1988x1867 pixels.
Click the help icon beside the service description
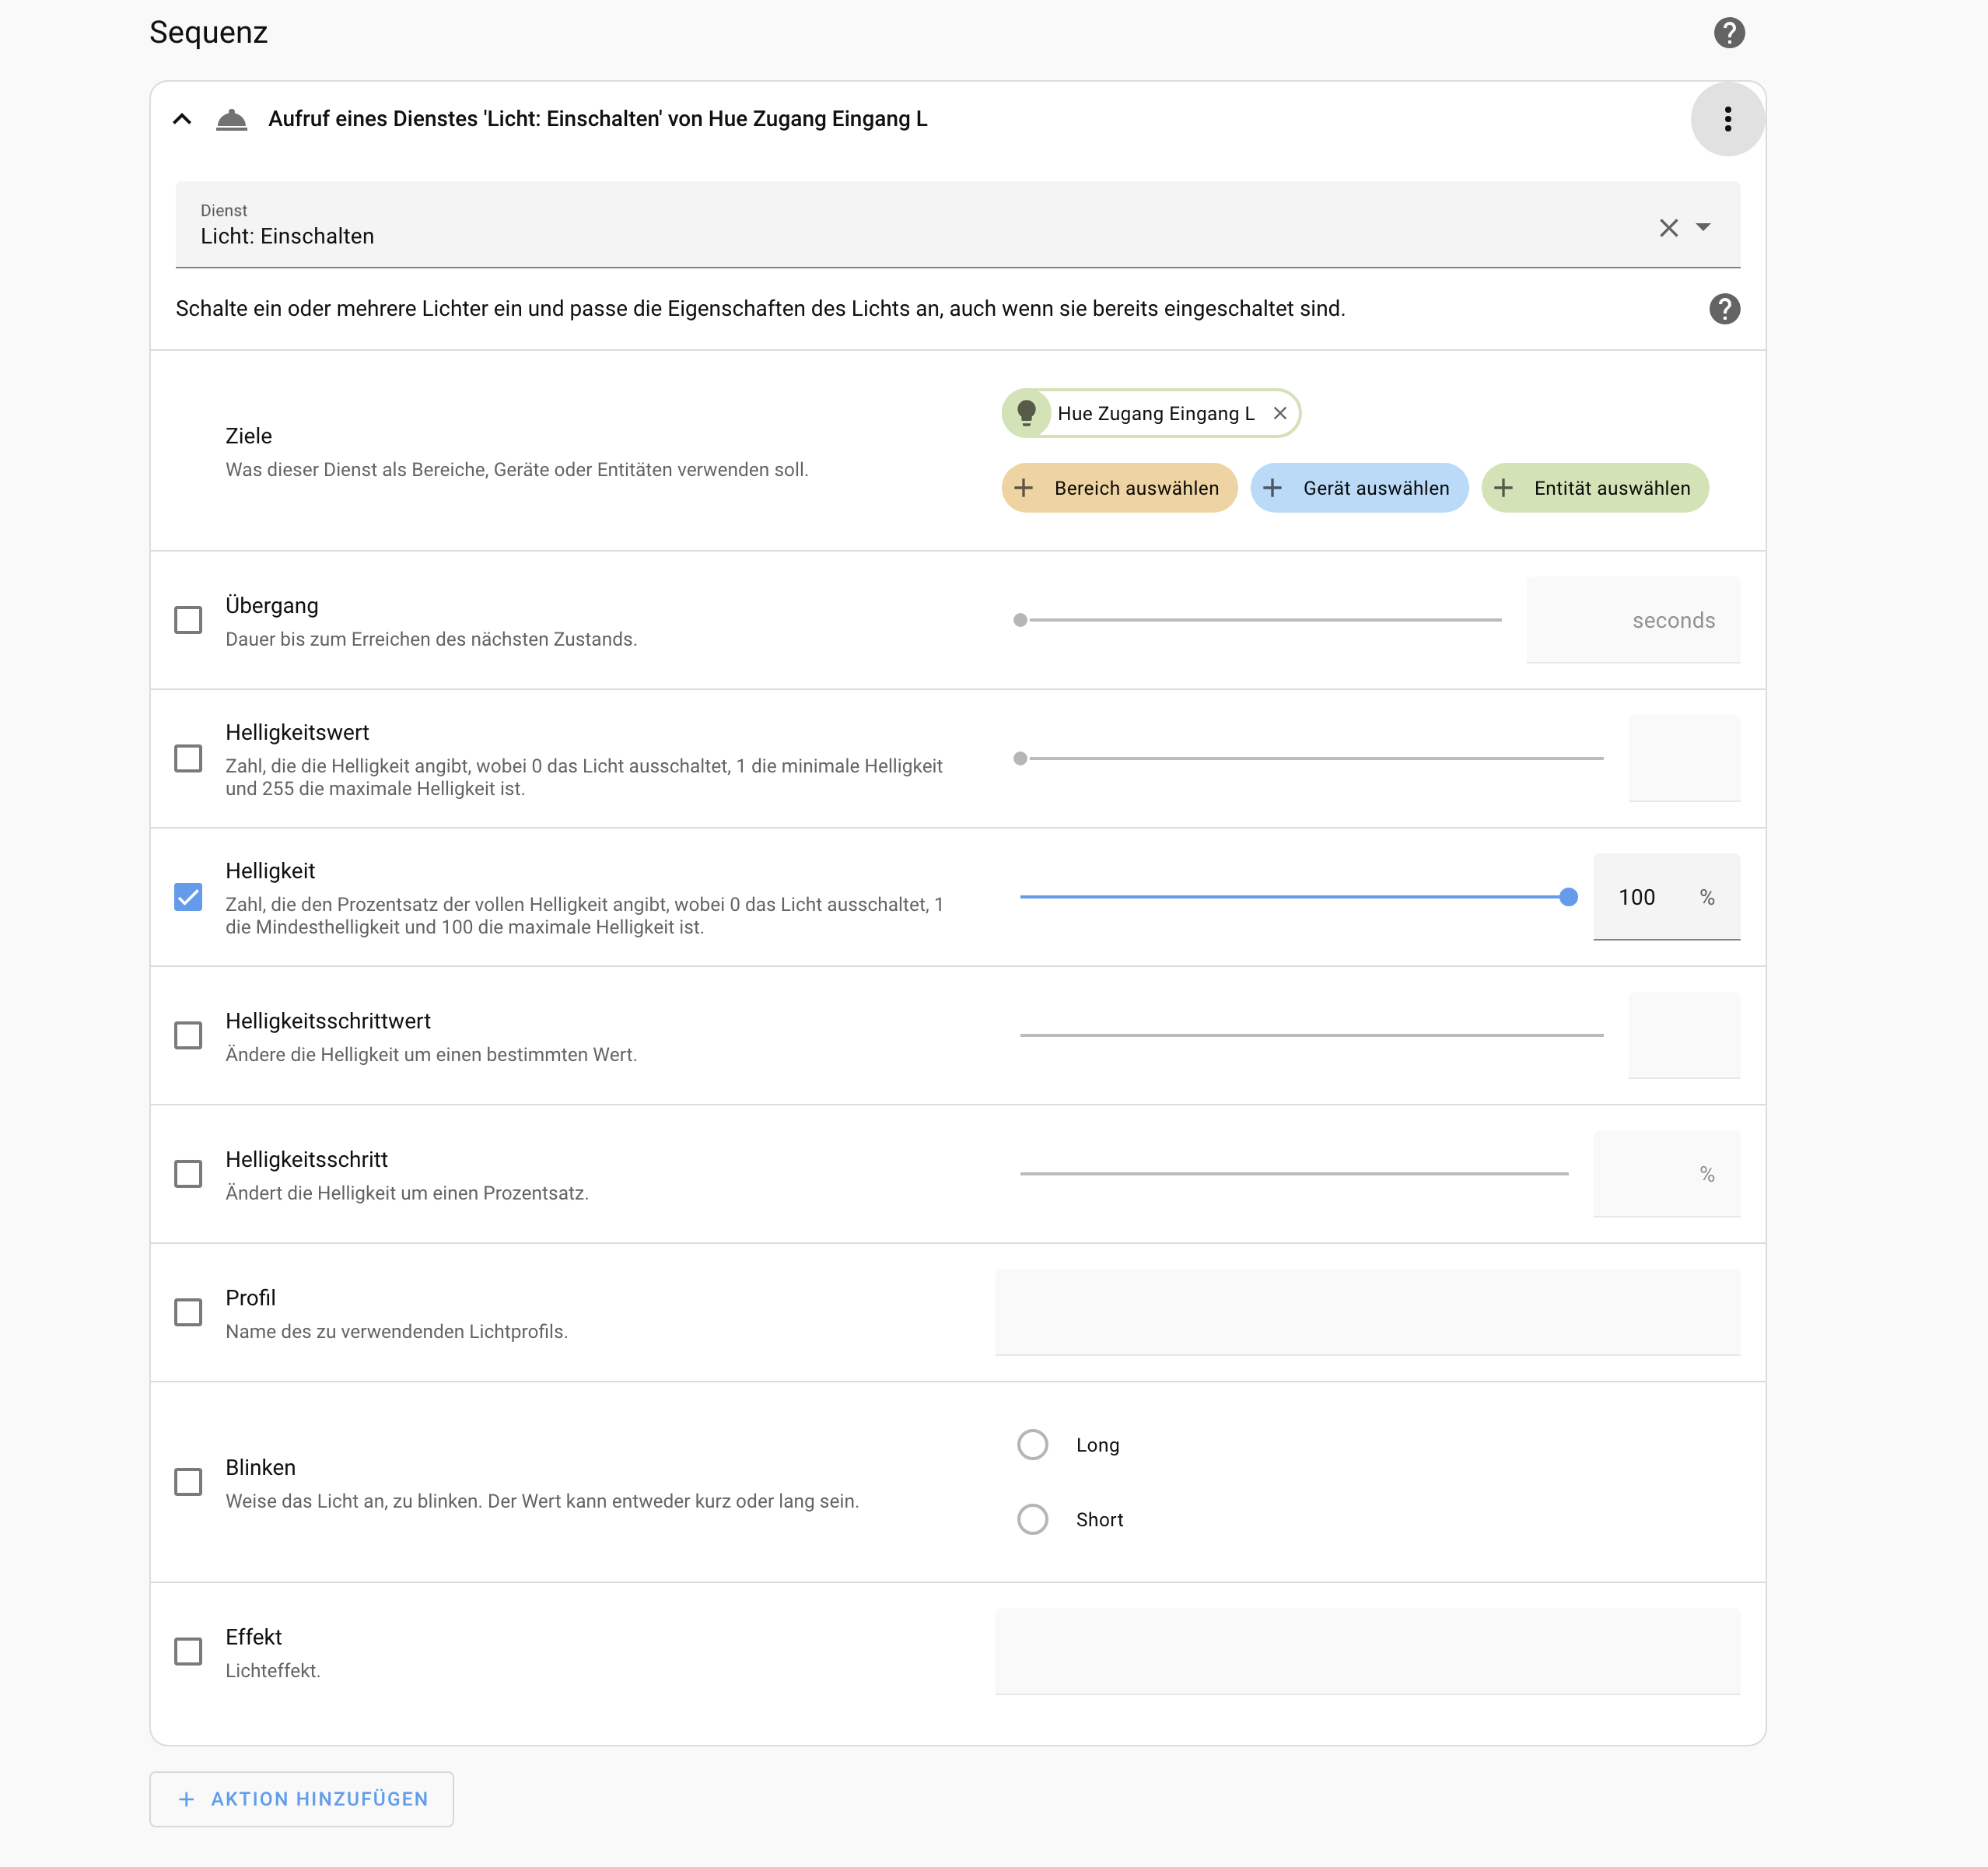1724,309
